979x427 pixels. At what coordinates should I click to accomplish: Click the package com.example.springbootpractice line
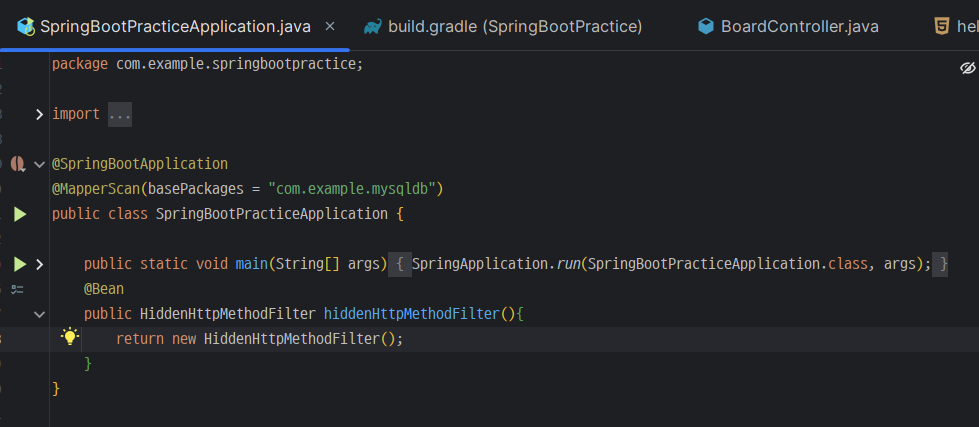coord(207,64)
